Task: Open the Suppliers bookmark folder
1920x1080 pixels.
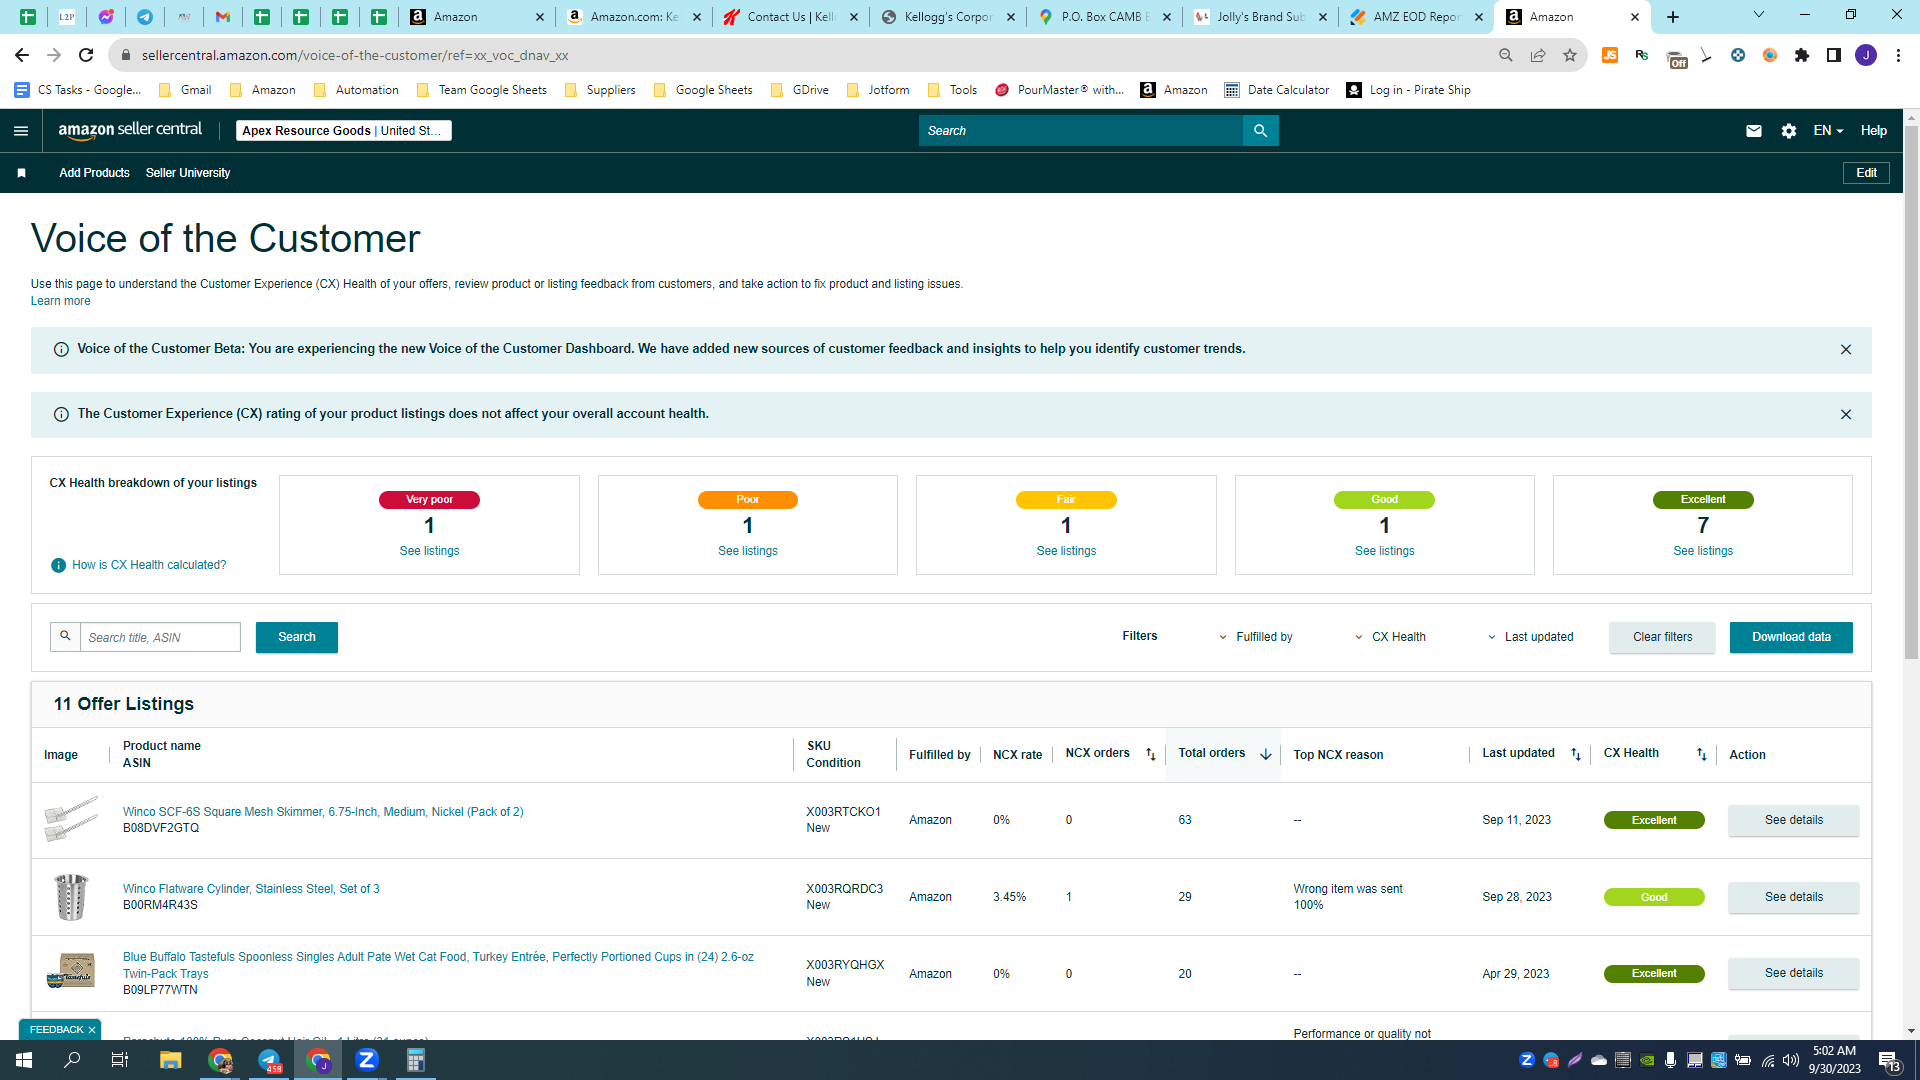Action: pyautogui.click(x=600, y=90)
